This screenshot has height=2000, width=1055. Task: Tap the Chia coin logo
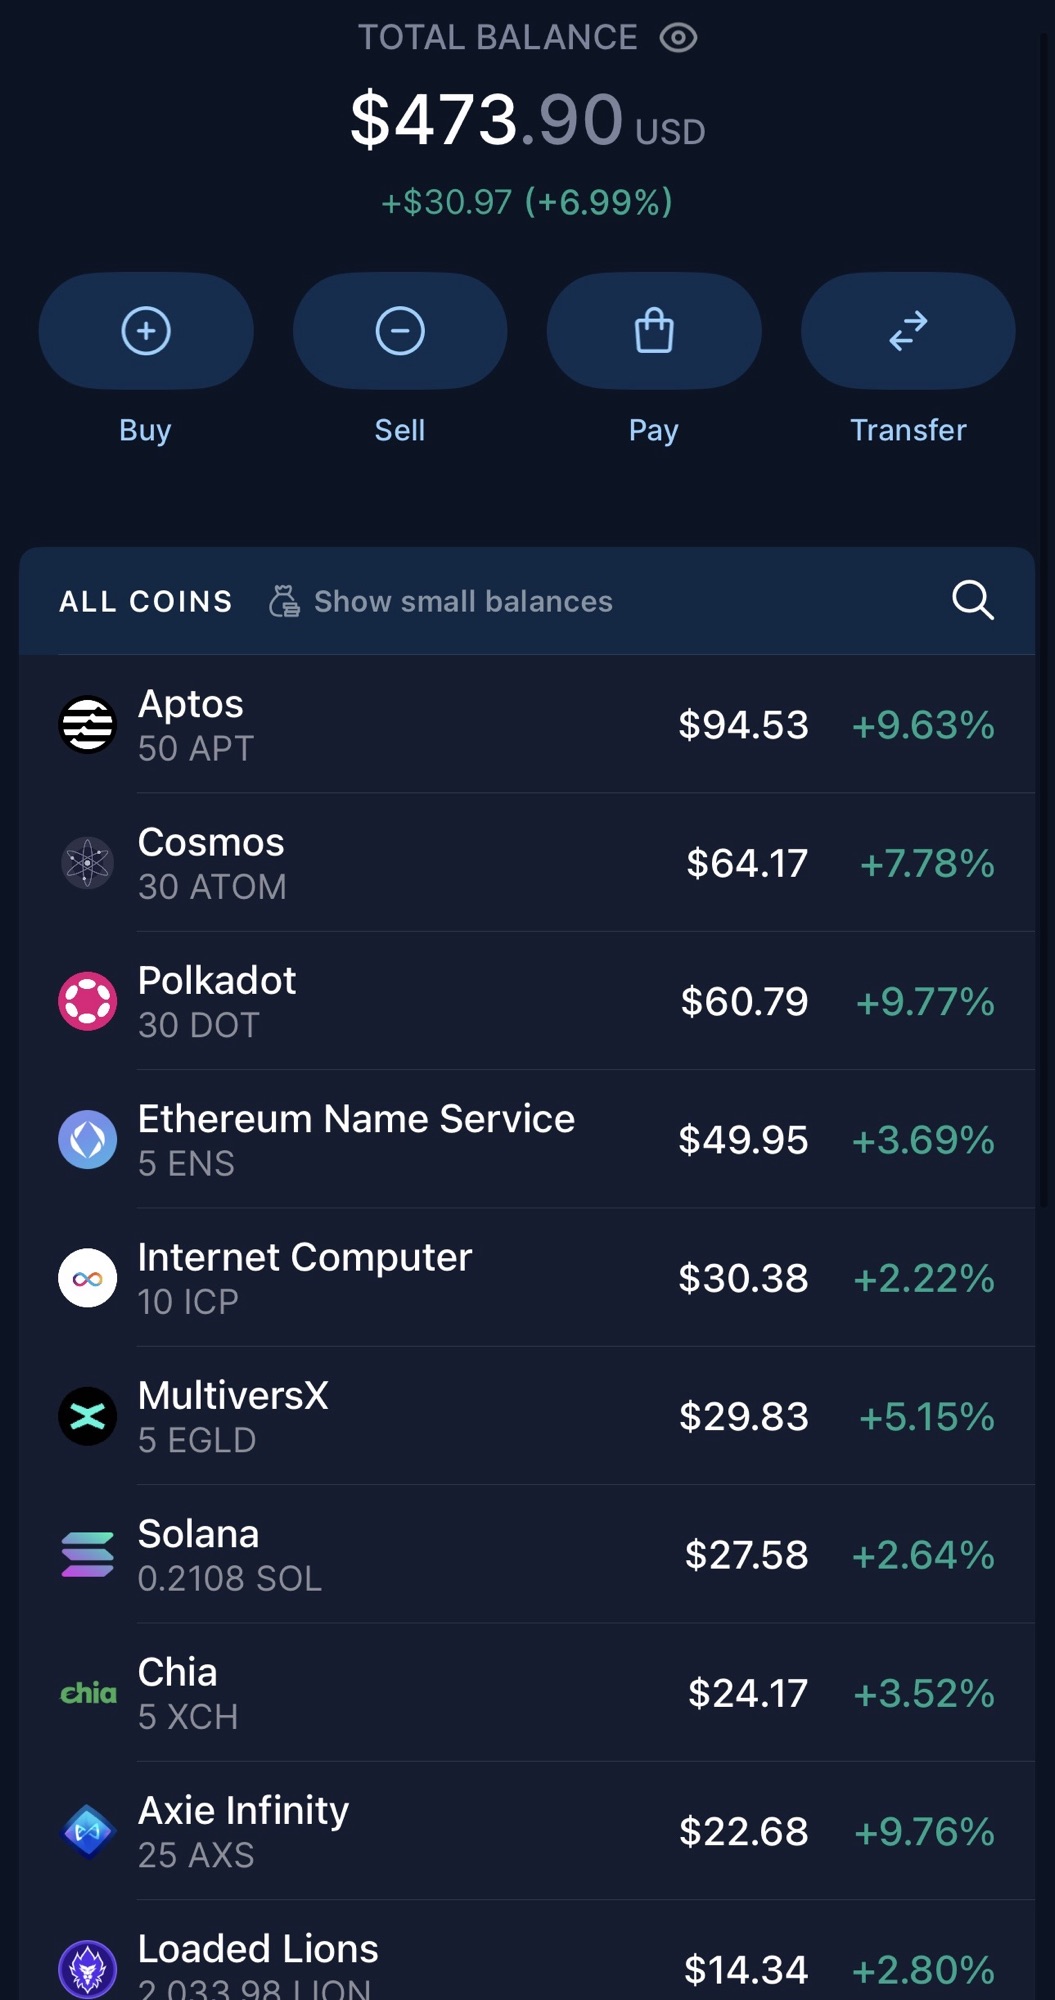point(88,1693)
